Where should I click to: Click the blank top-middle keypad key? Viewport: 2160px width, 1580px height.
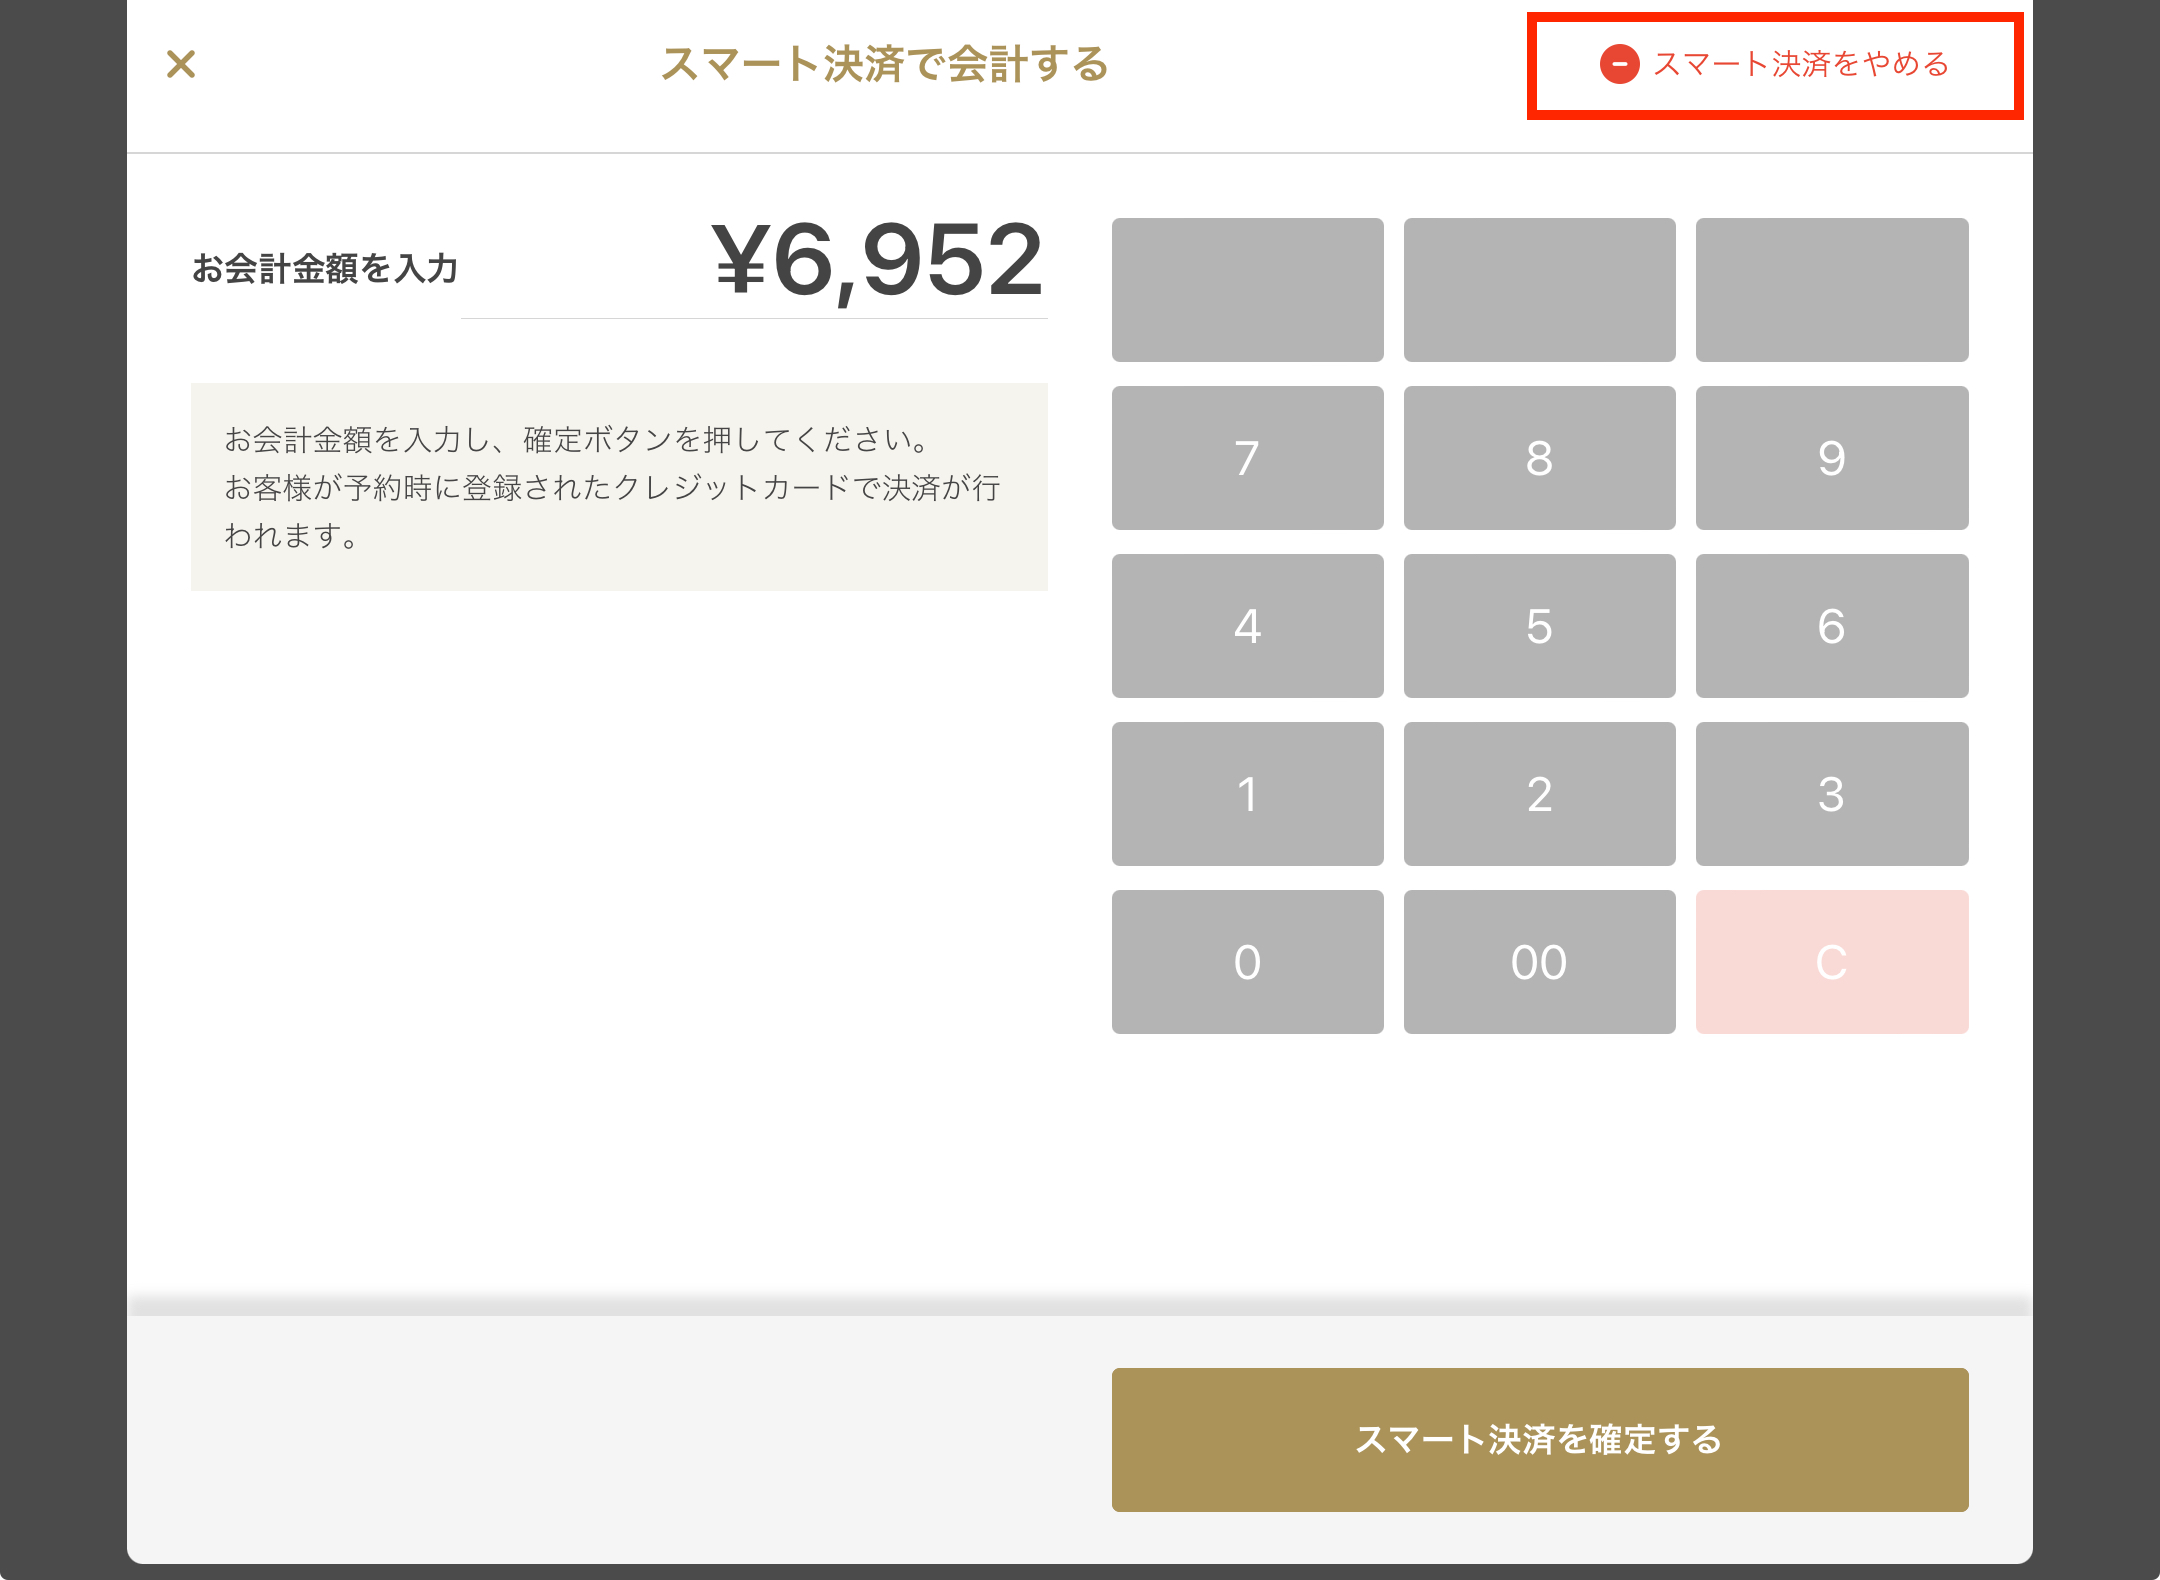click(1539, 290)
